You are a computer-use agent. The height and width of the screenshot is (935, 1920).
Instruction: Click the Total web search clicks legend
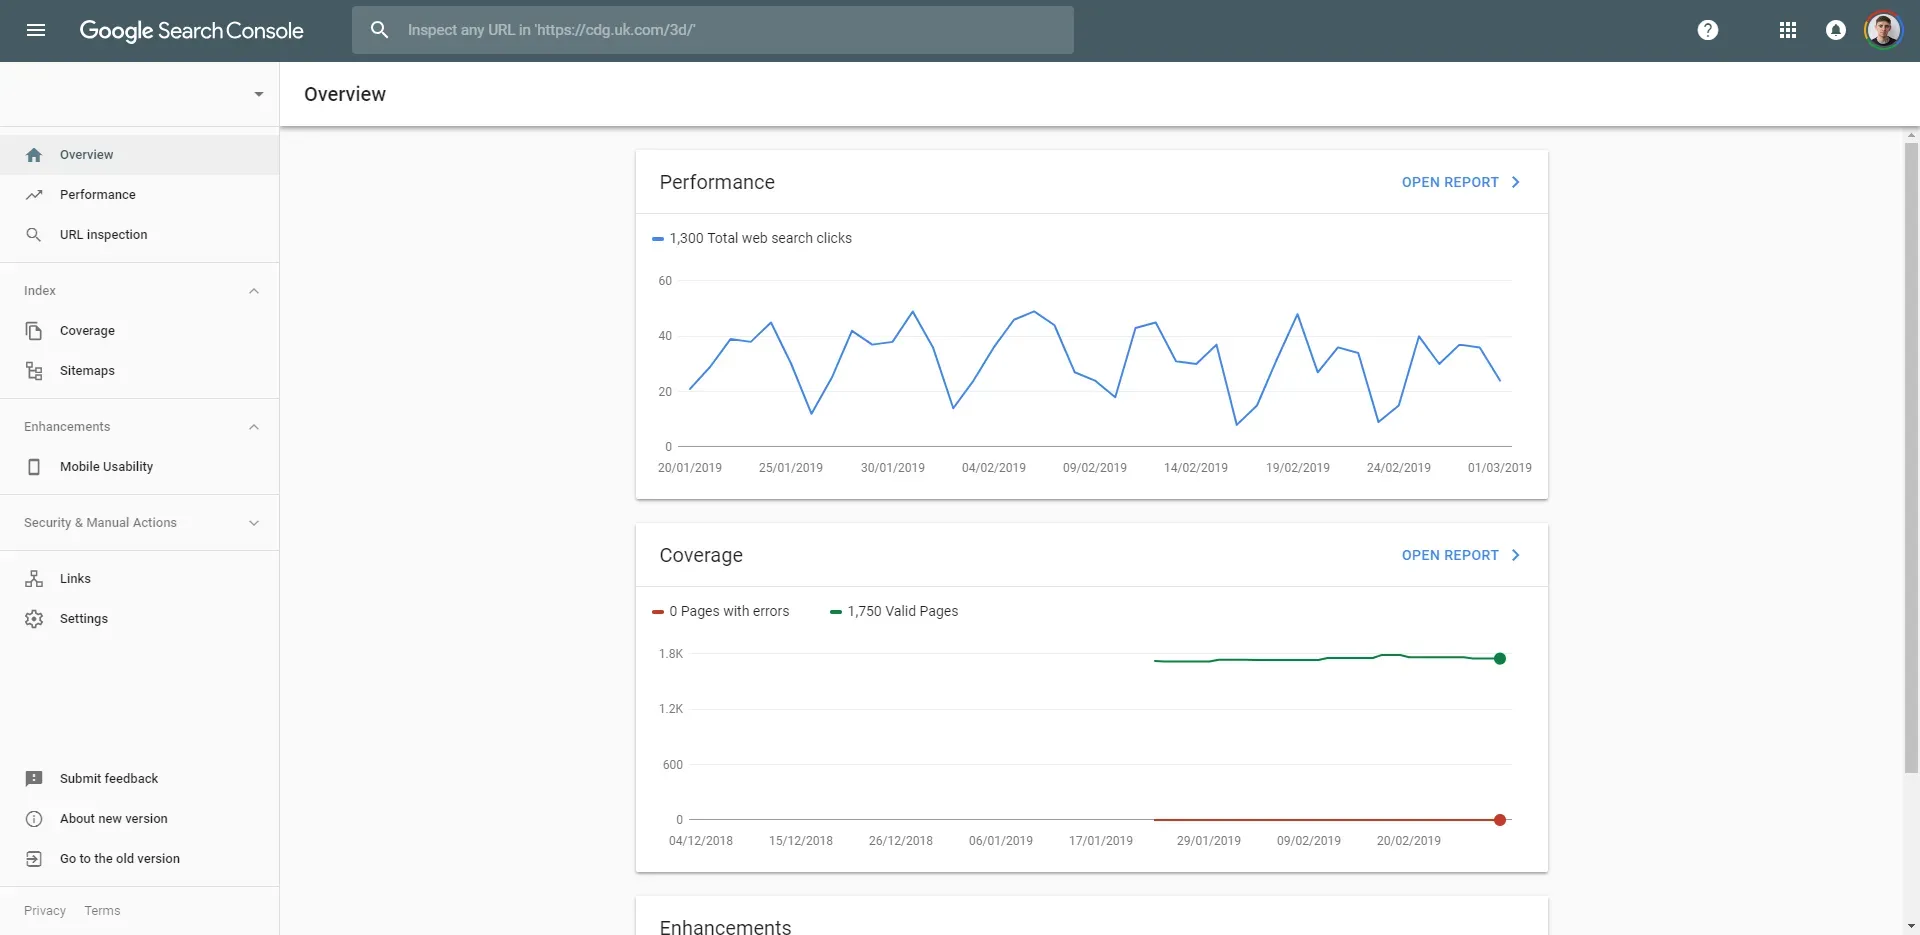coord(752,238)
